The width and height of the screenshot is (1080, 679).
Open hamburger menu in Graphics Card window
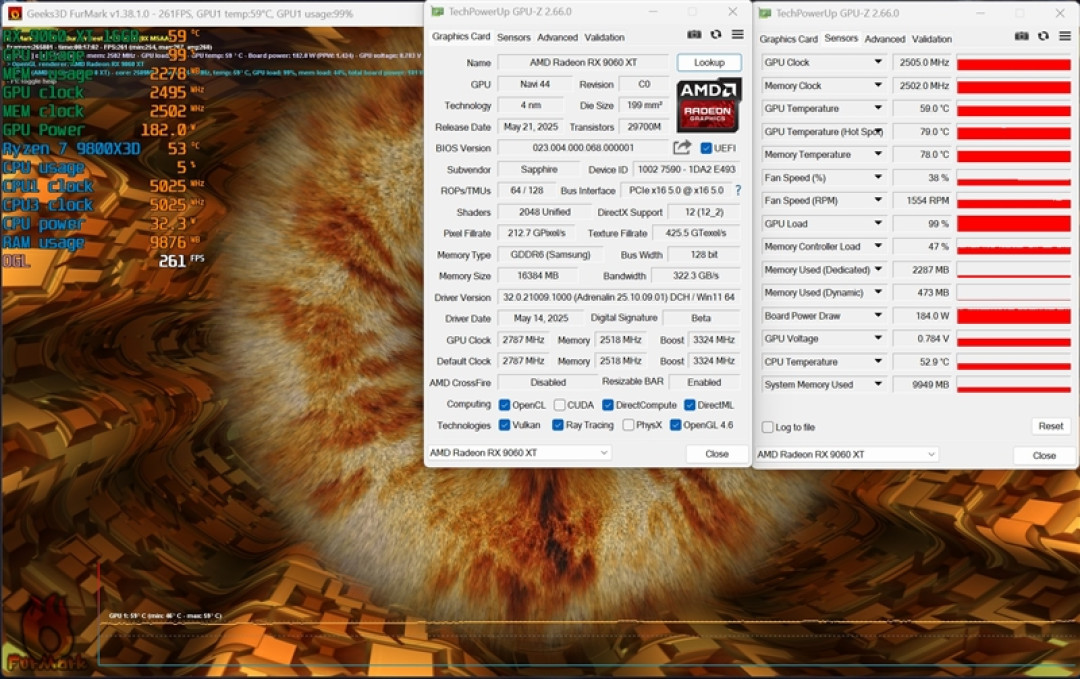[x=738, y=34]
